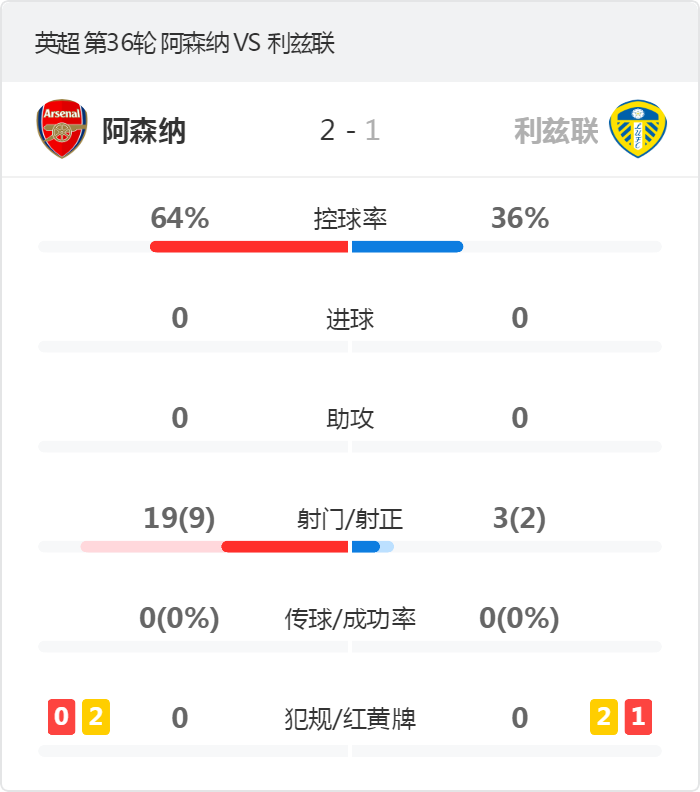Select the 传球/成功率 stat label
The height and width of the screenshot is (792, 700).
pyautogui.click(x=350, y=619)
